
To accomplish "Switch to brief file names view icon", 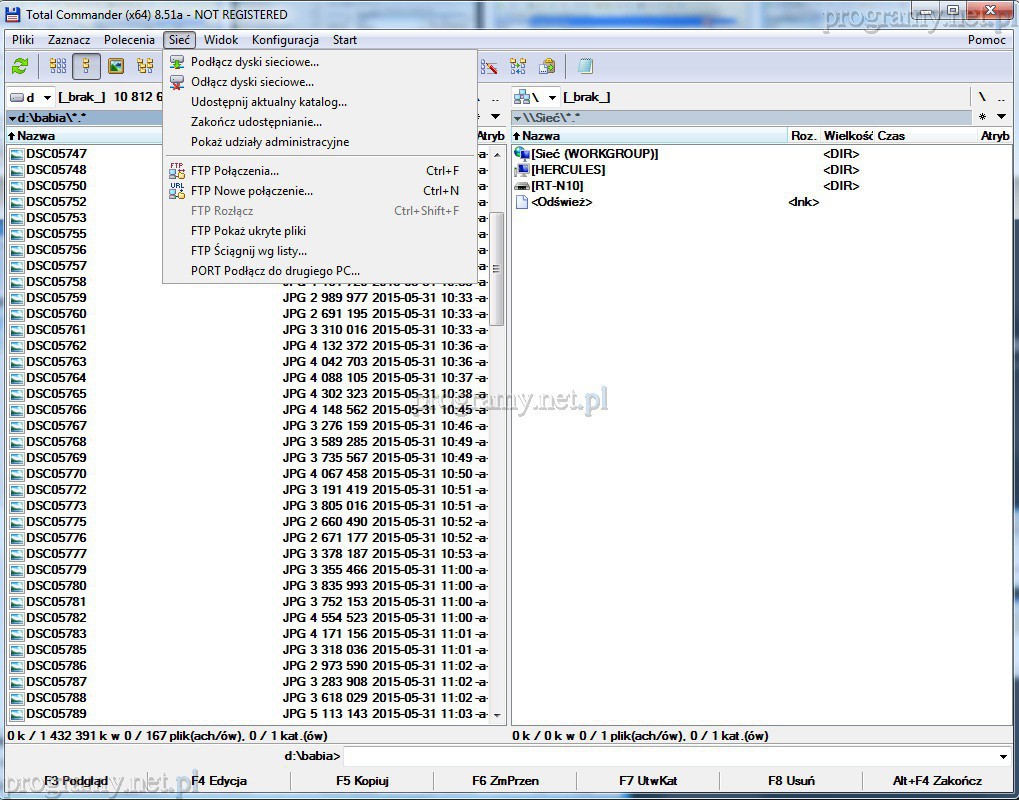I will tap(58, 67).
